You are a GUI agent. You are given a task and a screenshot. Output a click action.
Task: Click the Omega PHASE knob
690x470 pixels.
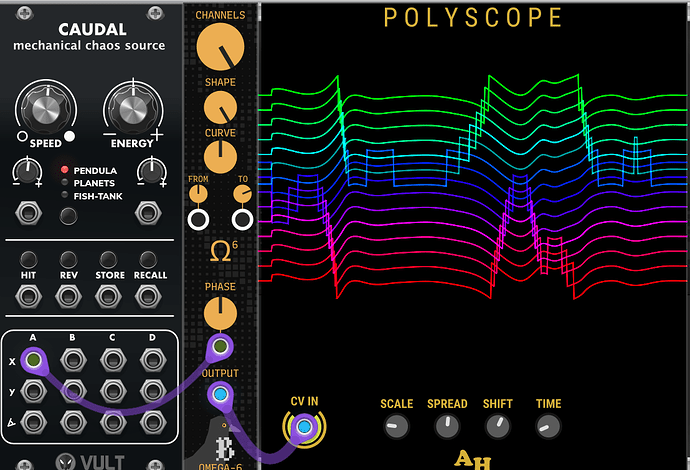(220, 313)
